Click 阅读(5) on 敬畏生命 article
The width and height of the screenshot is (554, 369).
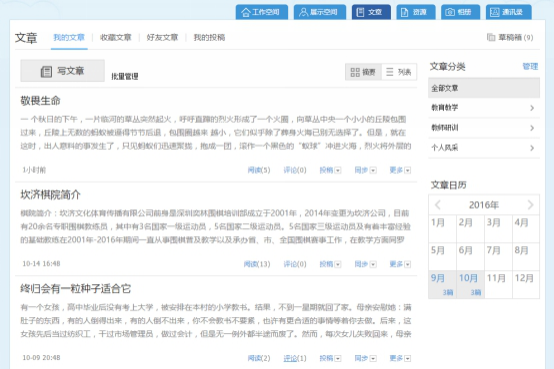pos(259,170)
